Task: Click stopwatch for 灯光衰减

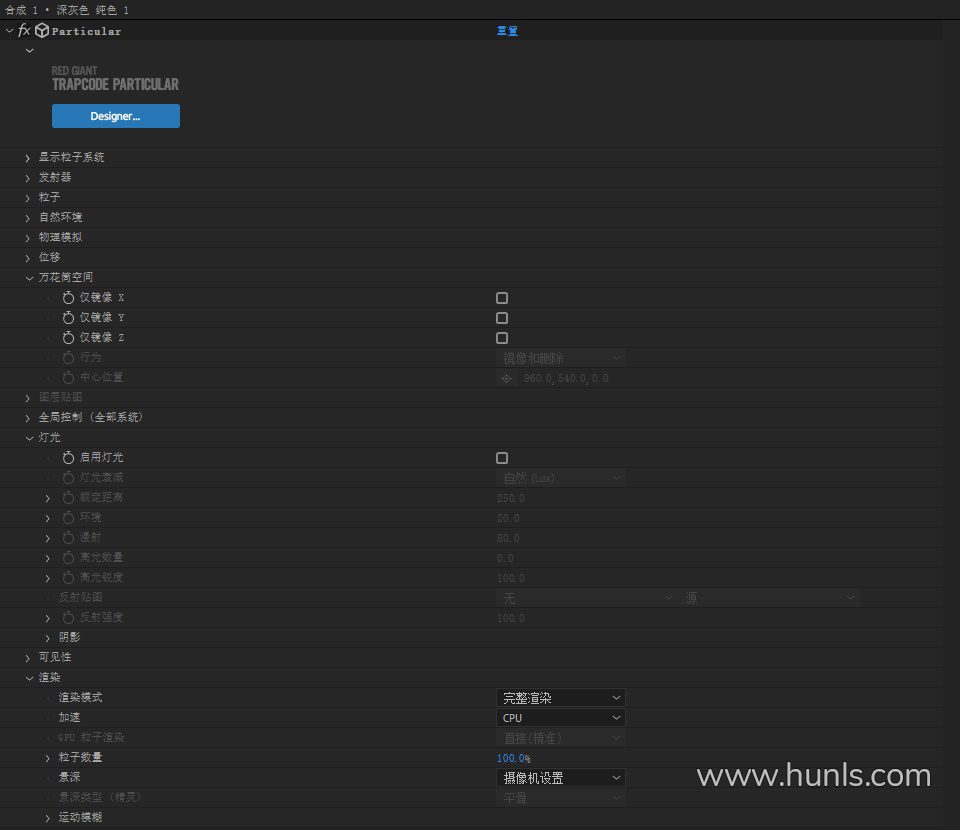Action: coord(68,477)
